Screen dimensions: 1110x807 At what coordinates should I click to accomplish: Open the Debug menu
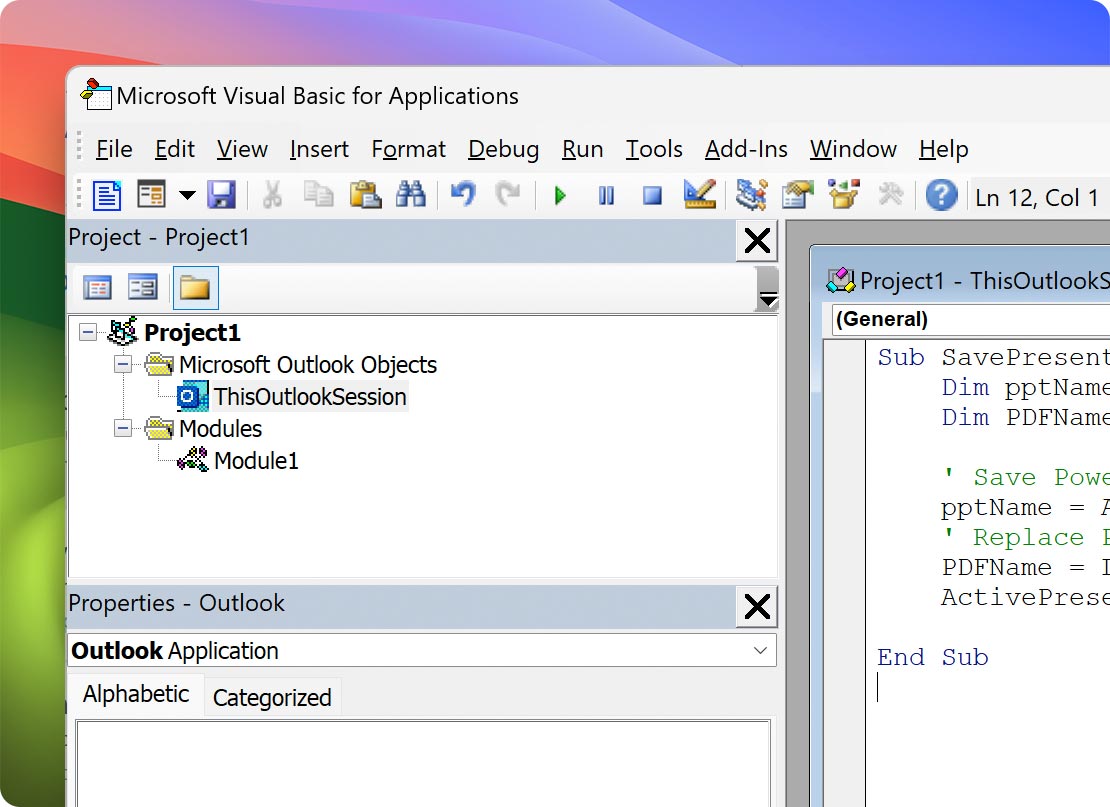coord(503,149)
